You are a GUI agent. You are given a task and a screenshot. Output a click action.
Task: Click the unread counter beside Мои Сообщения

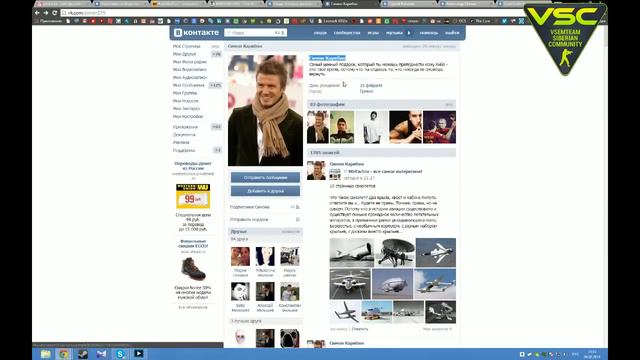pos(215,85)
